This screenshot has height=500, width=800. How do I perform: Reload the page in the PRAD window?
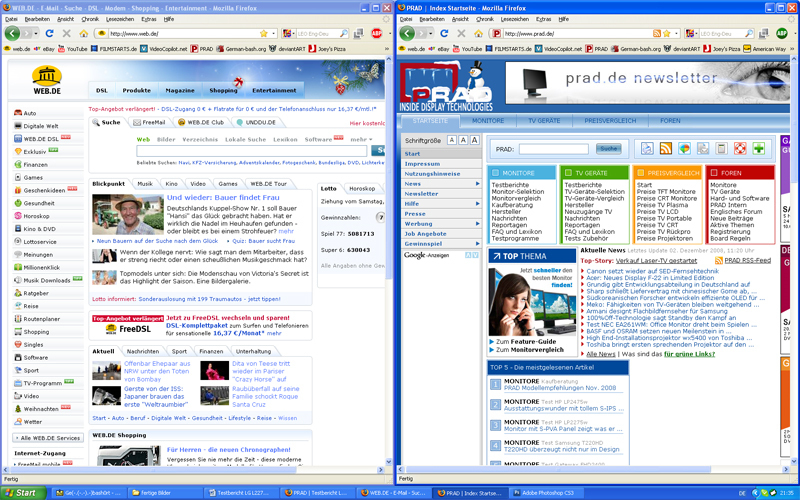point(444,33)
